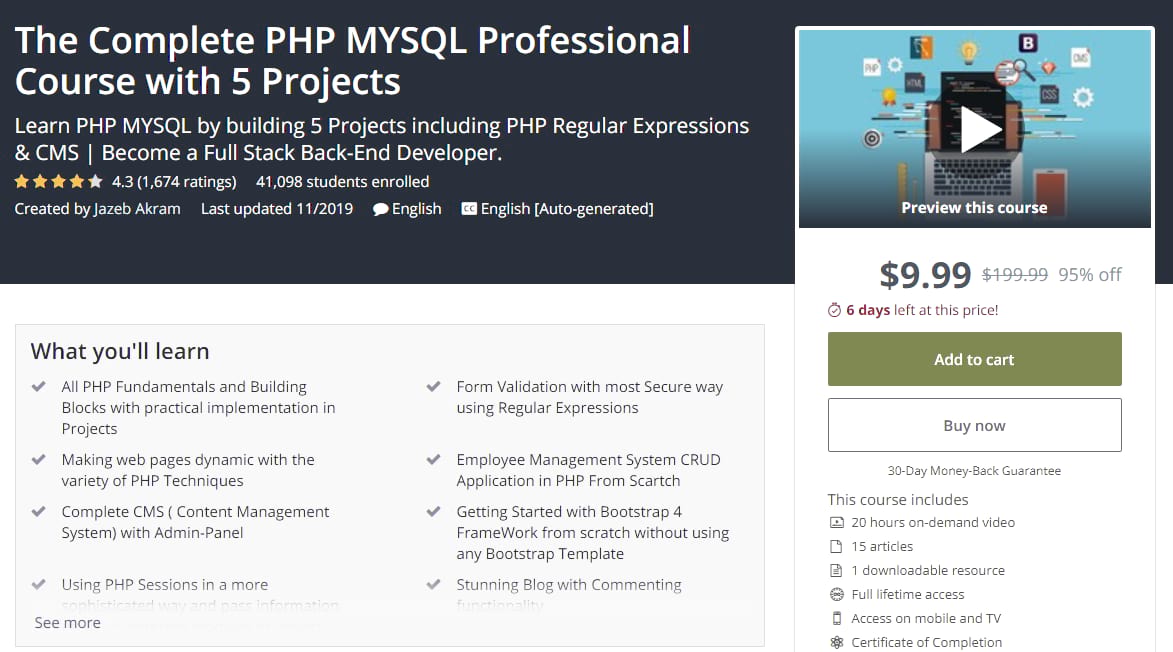Viewport: 1173px width, 652px height.
Task: Click the Add to cart button
Action: tap(973, 358)
